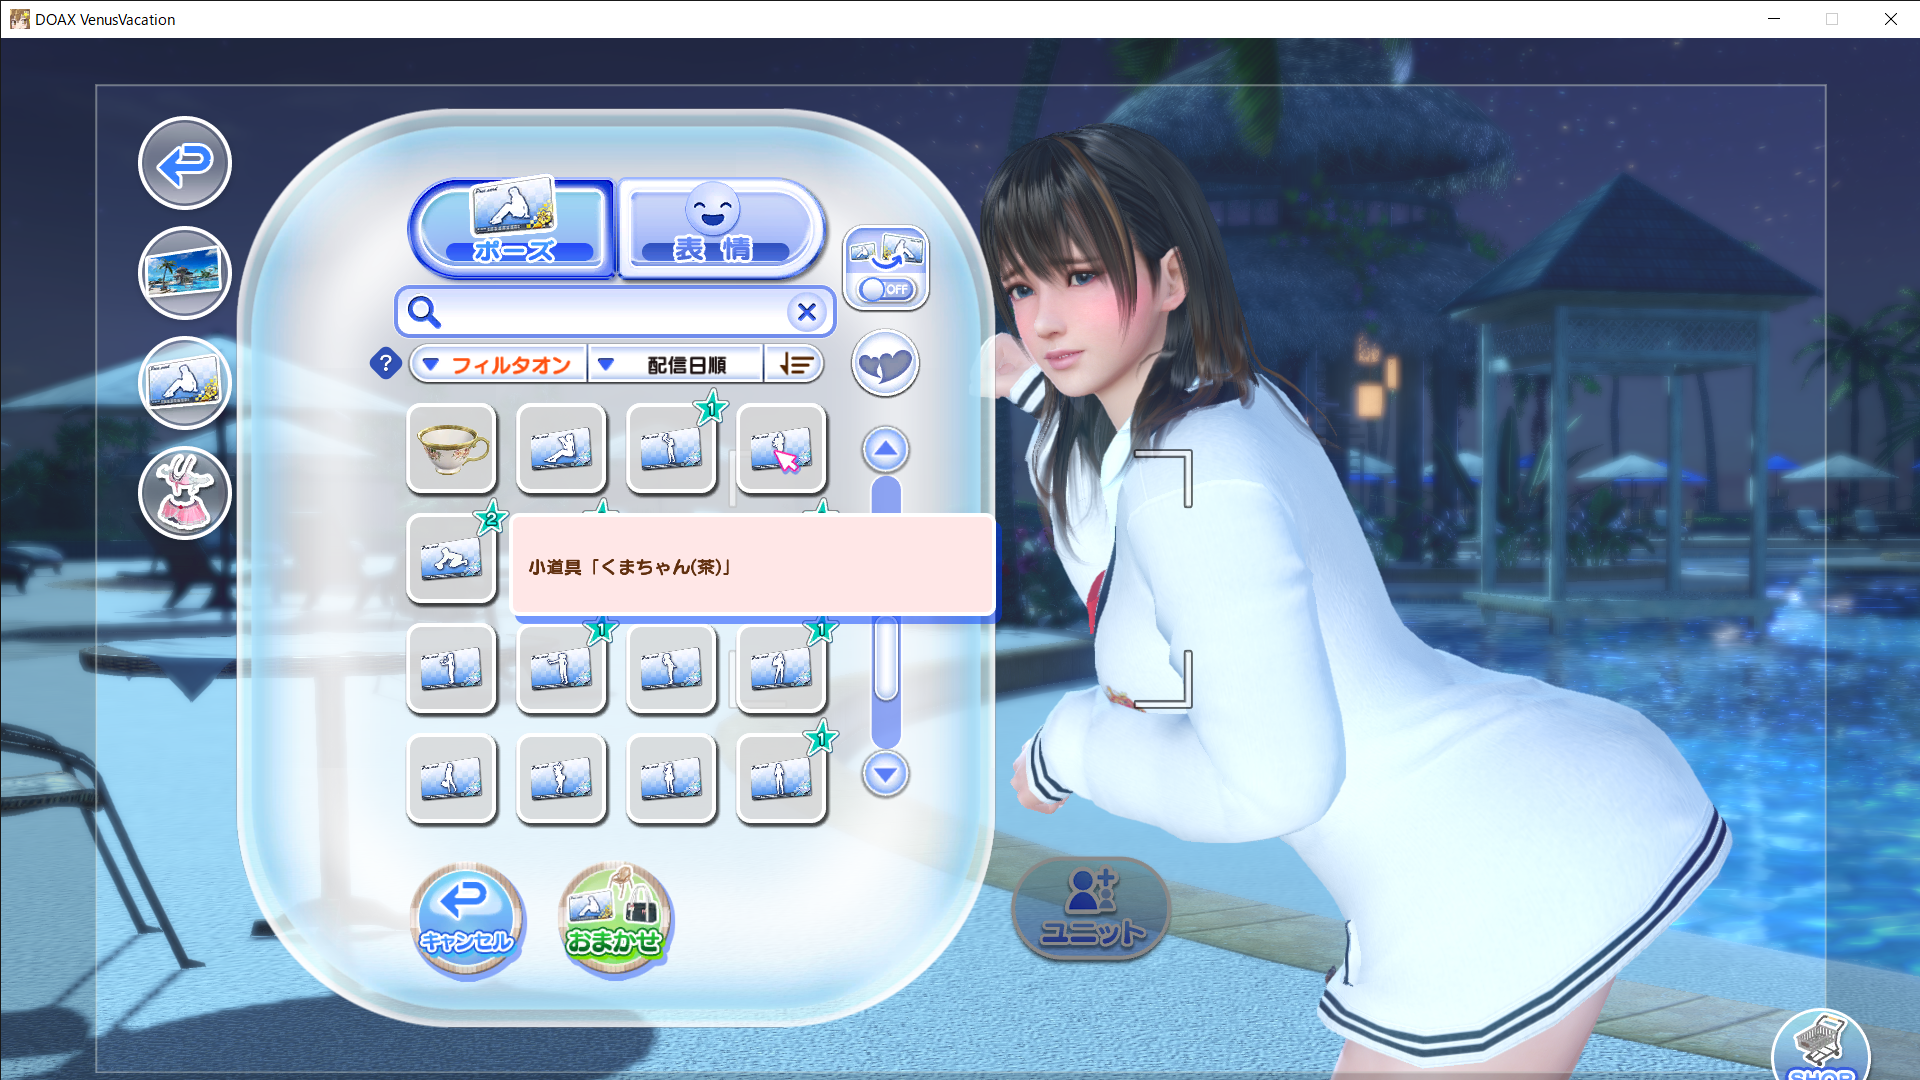Click the vertical scrollbar thumb in pose list
Image resolution: width=1920 pixels, height=1080 pixels.
[x=886, y=658]
